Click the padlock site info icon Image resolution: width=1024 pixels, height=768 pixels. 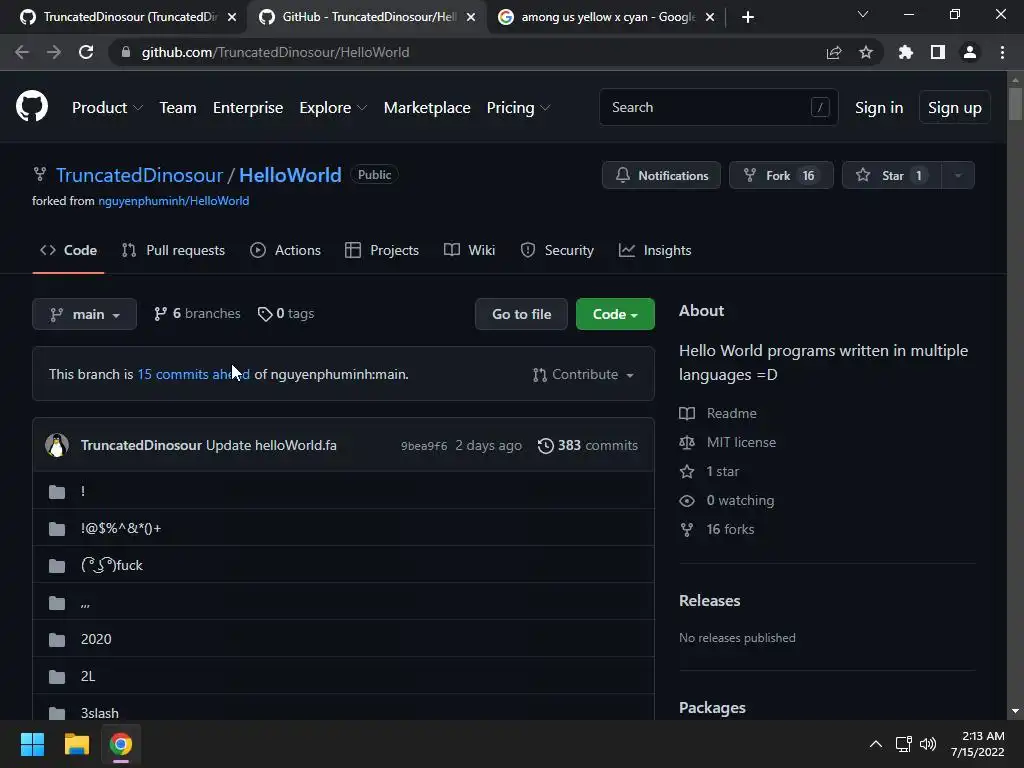pos(126,52)
